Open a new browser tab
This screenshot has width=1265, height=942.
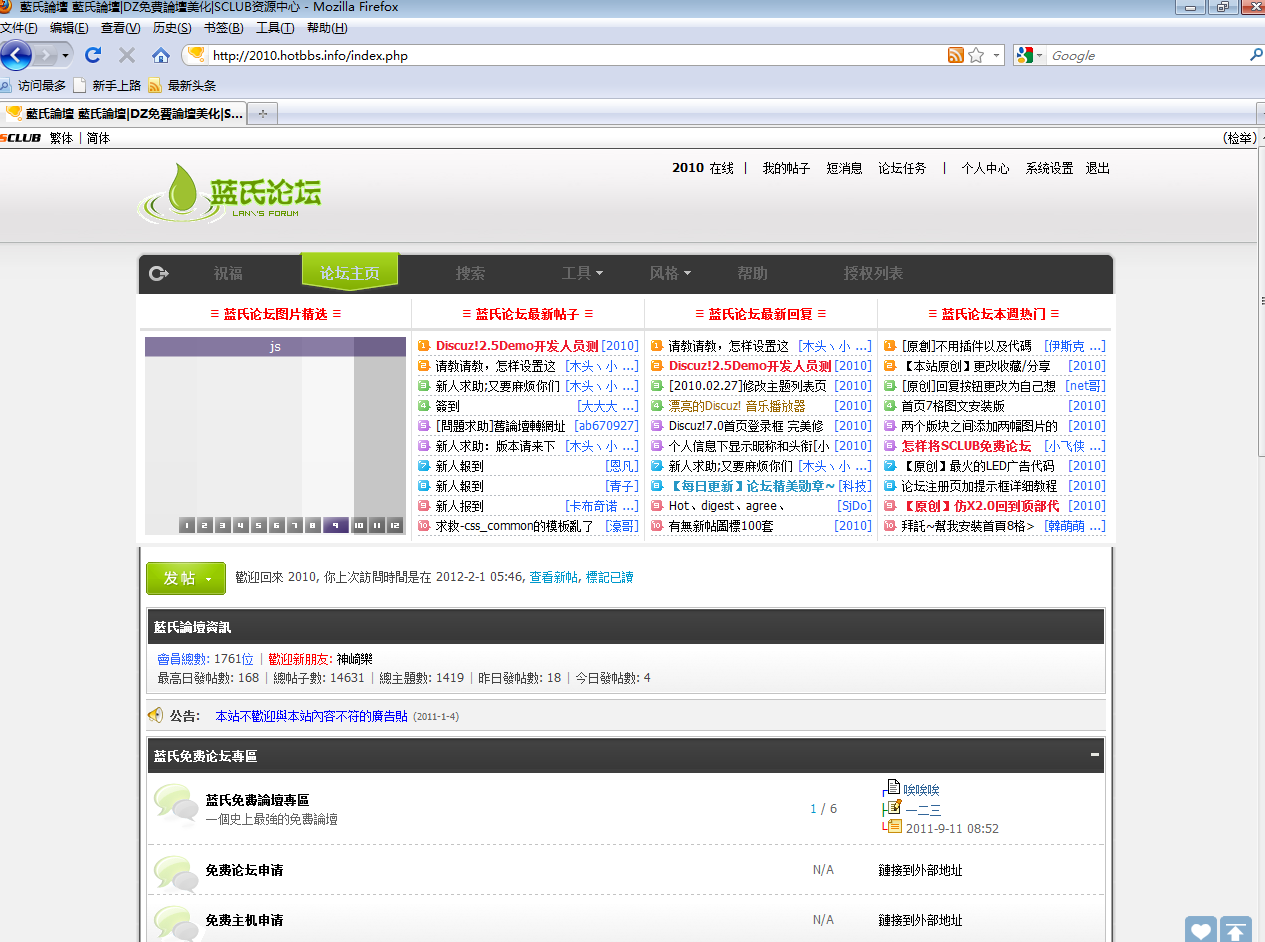(x=263, y=114)
